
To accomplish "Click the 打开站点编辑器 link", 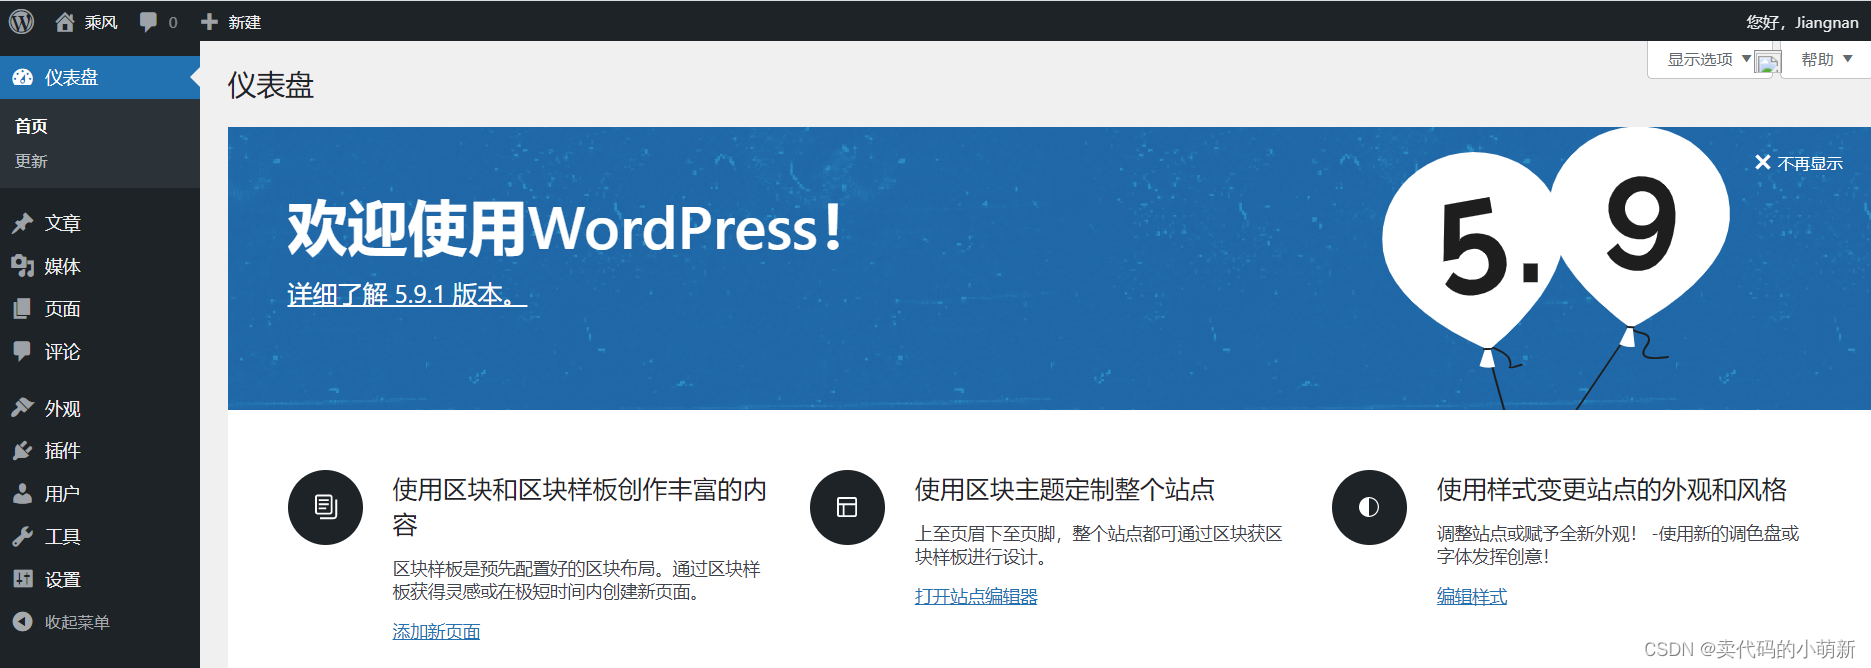I will (x=976, y=596).
